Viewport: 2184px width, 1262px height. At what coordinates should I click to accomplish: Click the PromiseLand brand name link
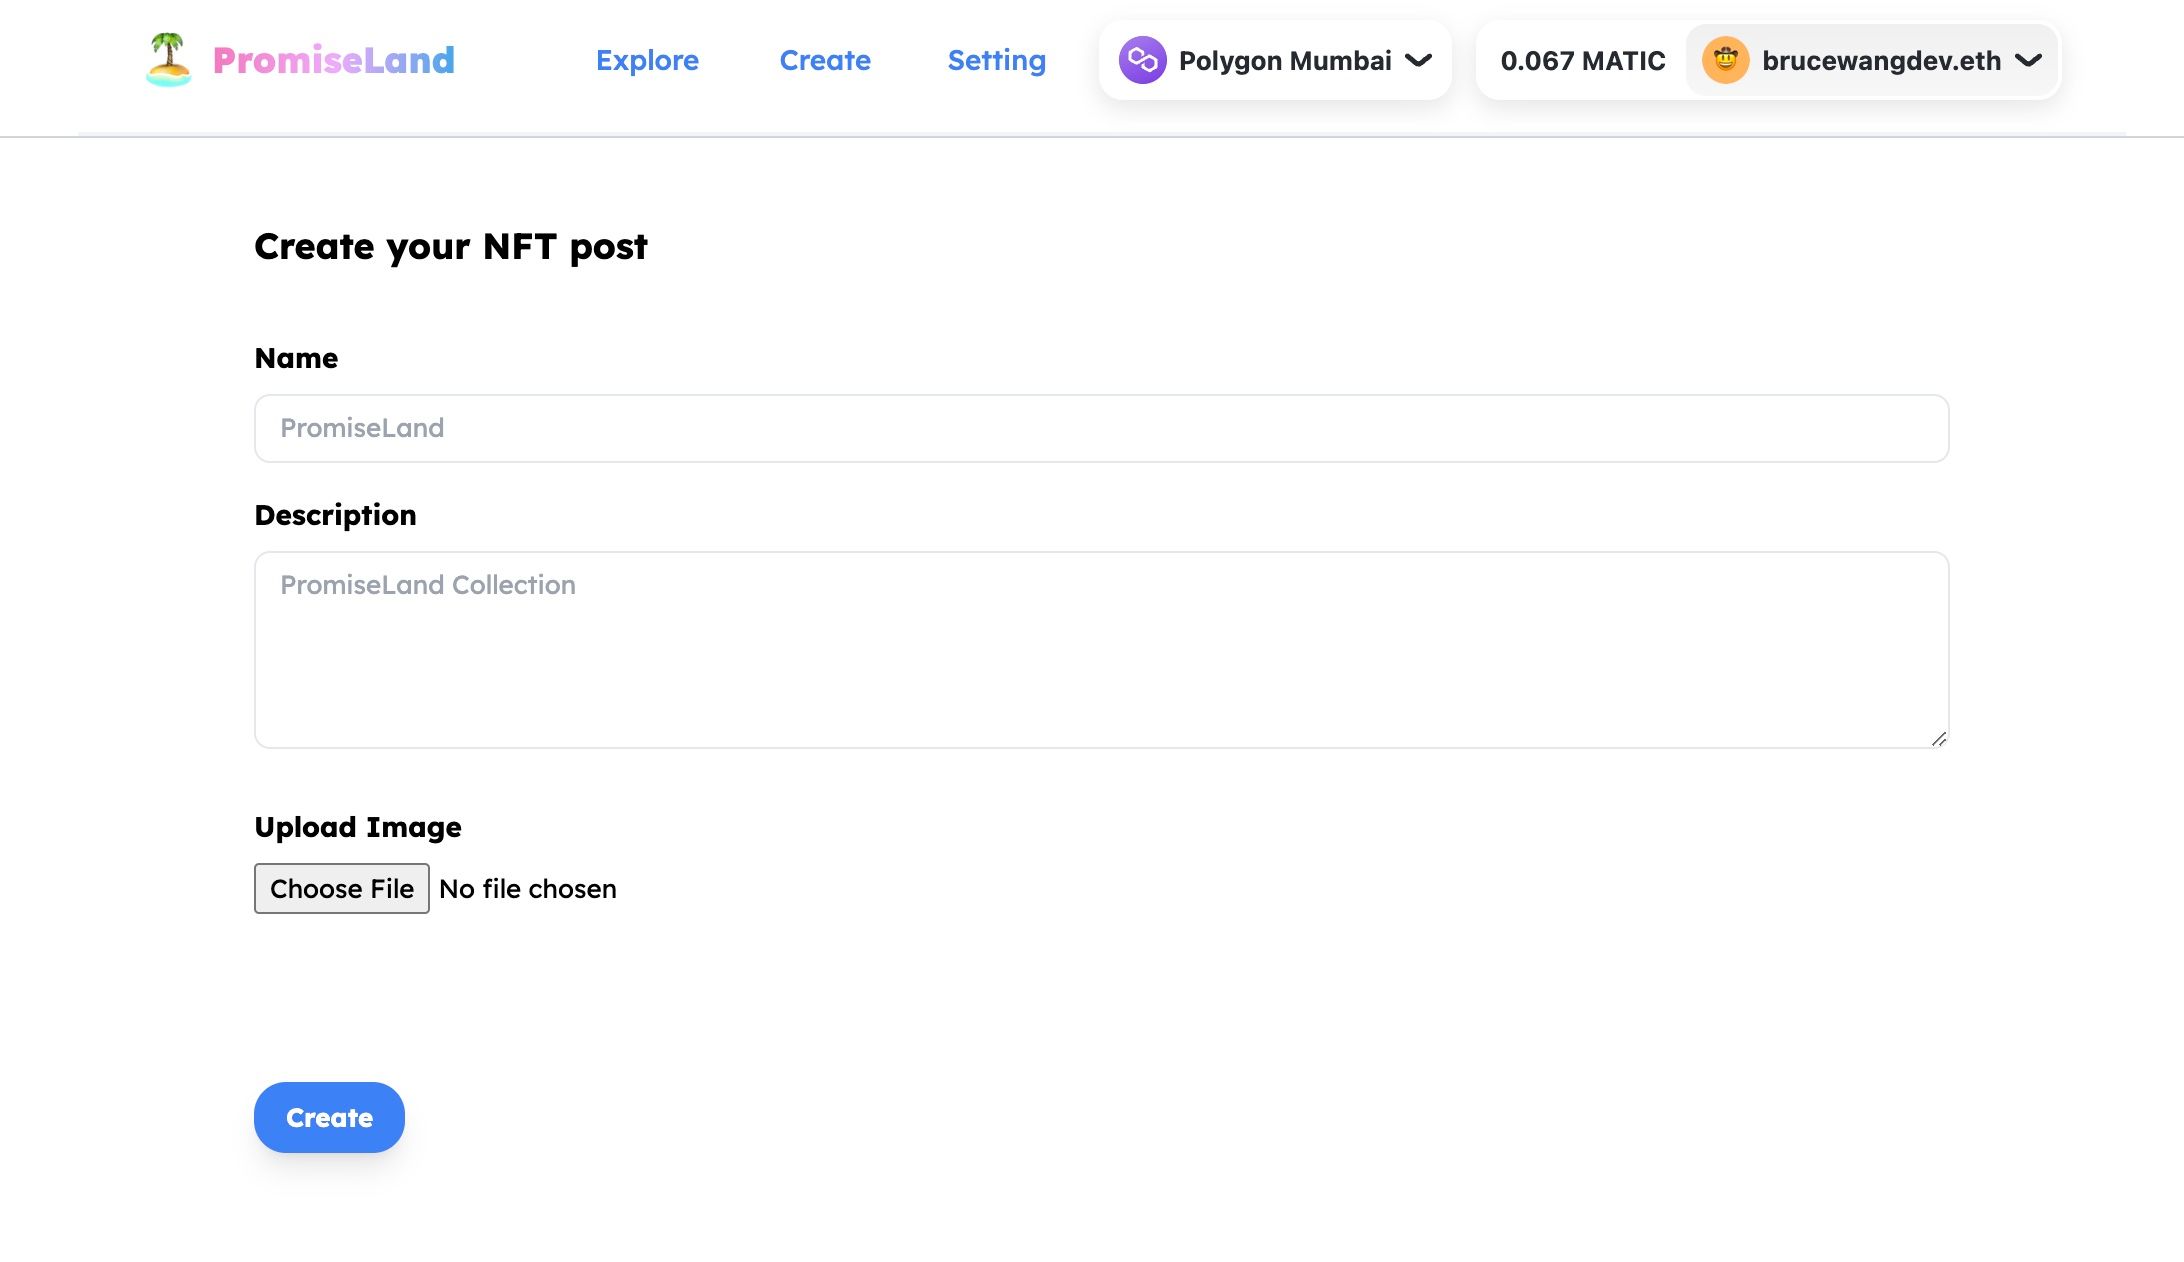pos(334,60)
